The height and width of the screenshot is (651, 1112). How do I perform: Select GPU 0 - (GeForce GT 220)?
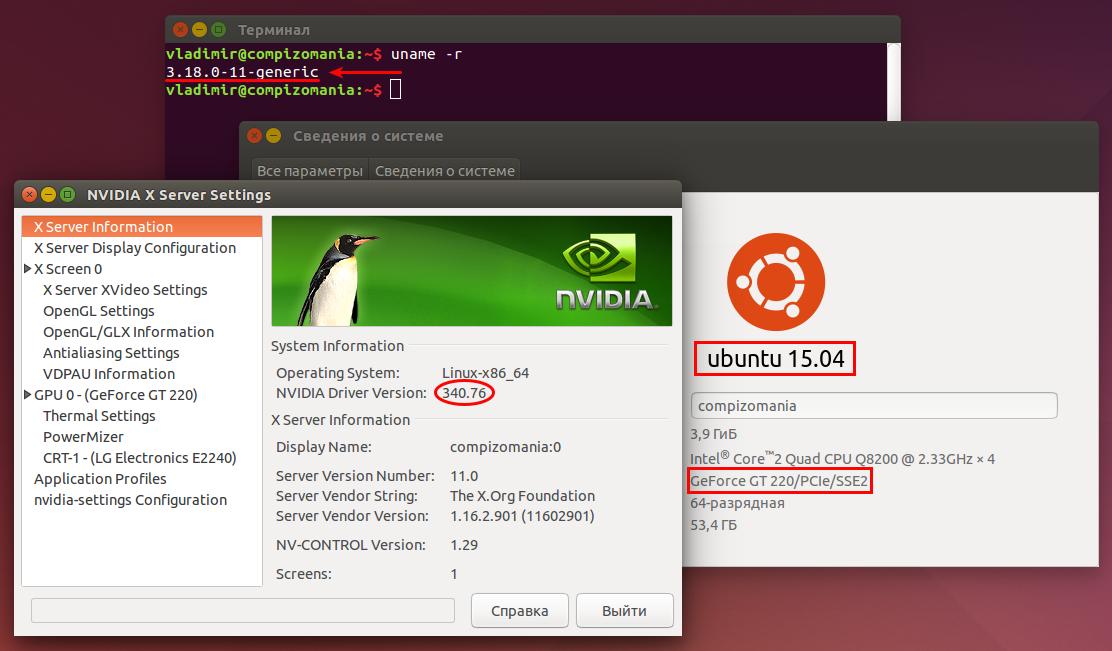(116, 395)
